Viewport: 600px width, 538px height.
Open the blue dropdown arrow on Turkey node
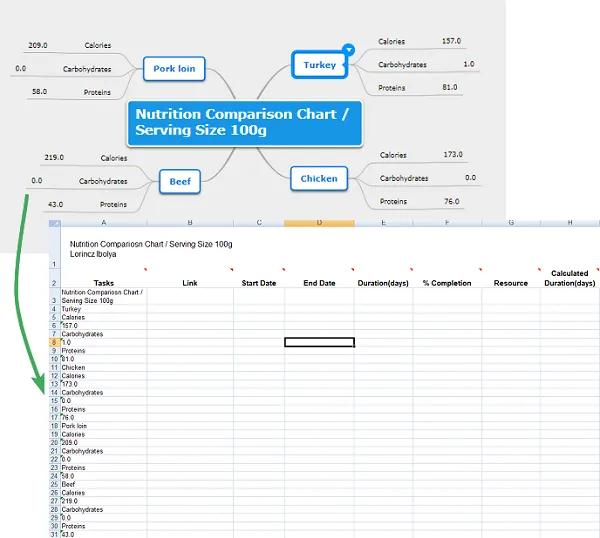pos(348,49)
